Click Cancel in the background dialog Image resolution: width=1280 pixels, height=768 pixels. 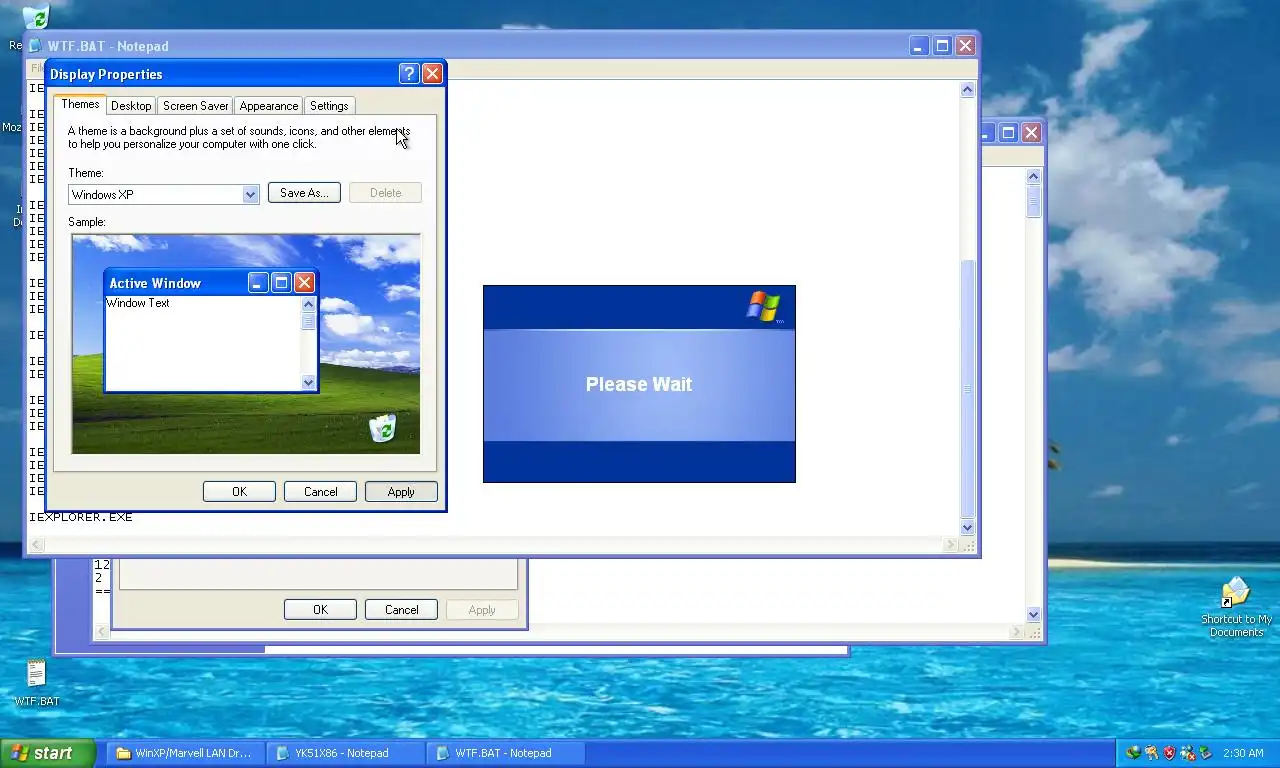(x=401, y=609)
